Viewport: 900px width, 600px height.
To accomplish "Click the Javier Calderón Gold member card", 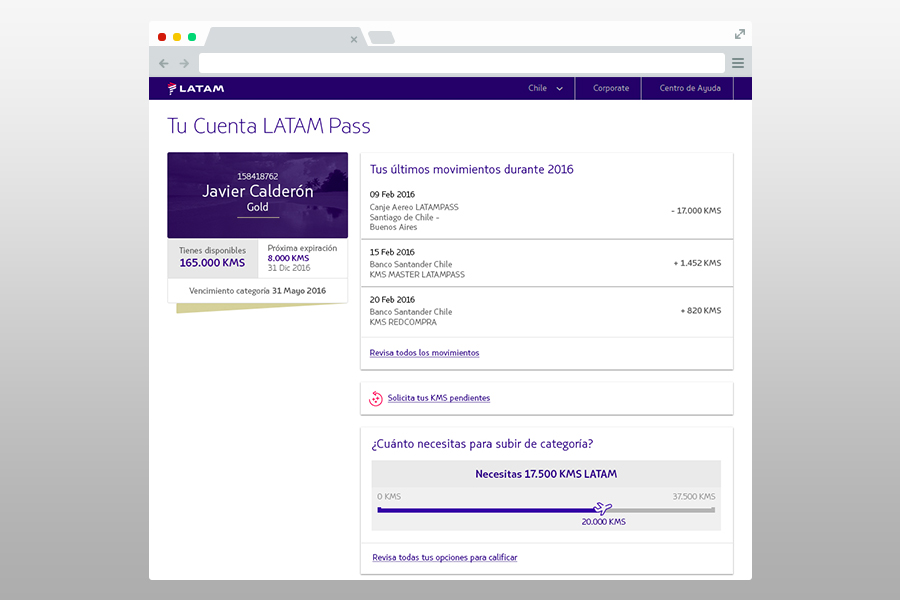I will [258, 195].
